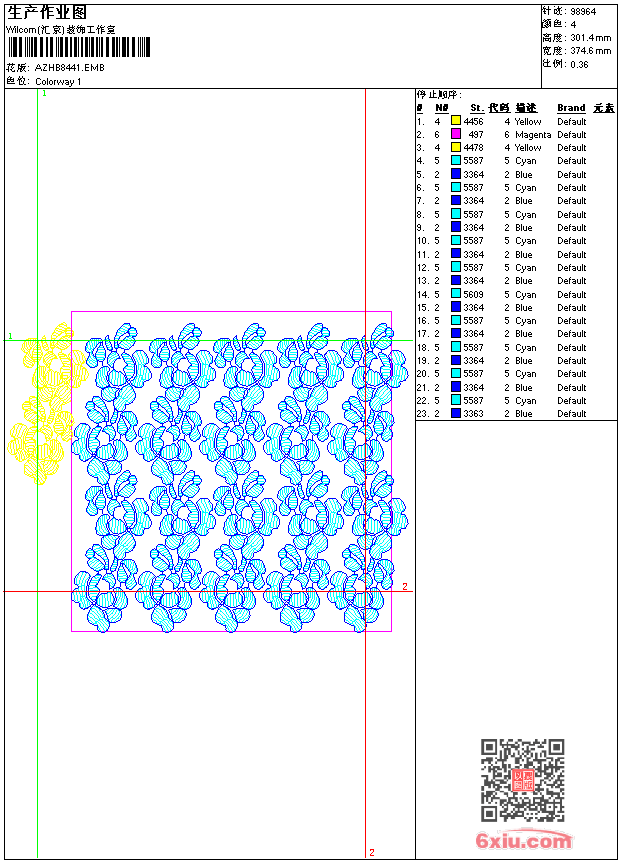Select the cyan swatch in stop row 18
Screen dimensions: 620x860
456,347
